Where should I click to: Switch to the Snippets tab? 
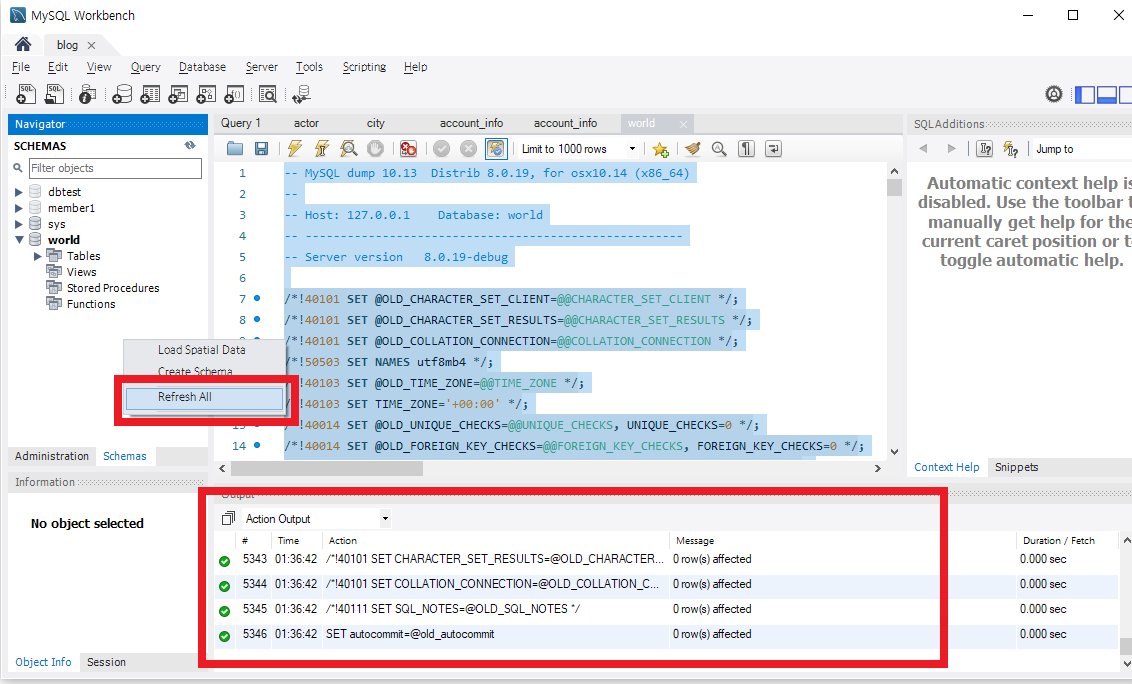[x=1016, y=467]
